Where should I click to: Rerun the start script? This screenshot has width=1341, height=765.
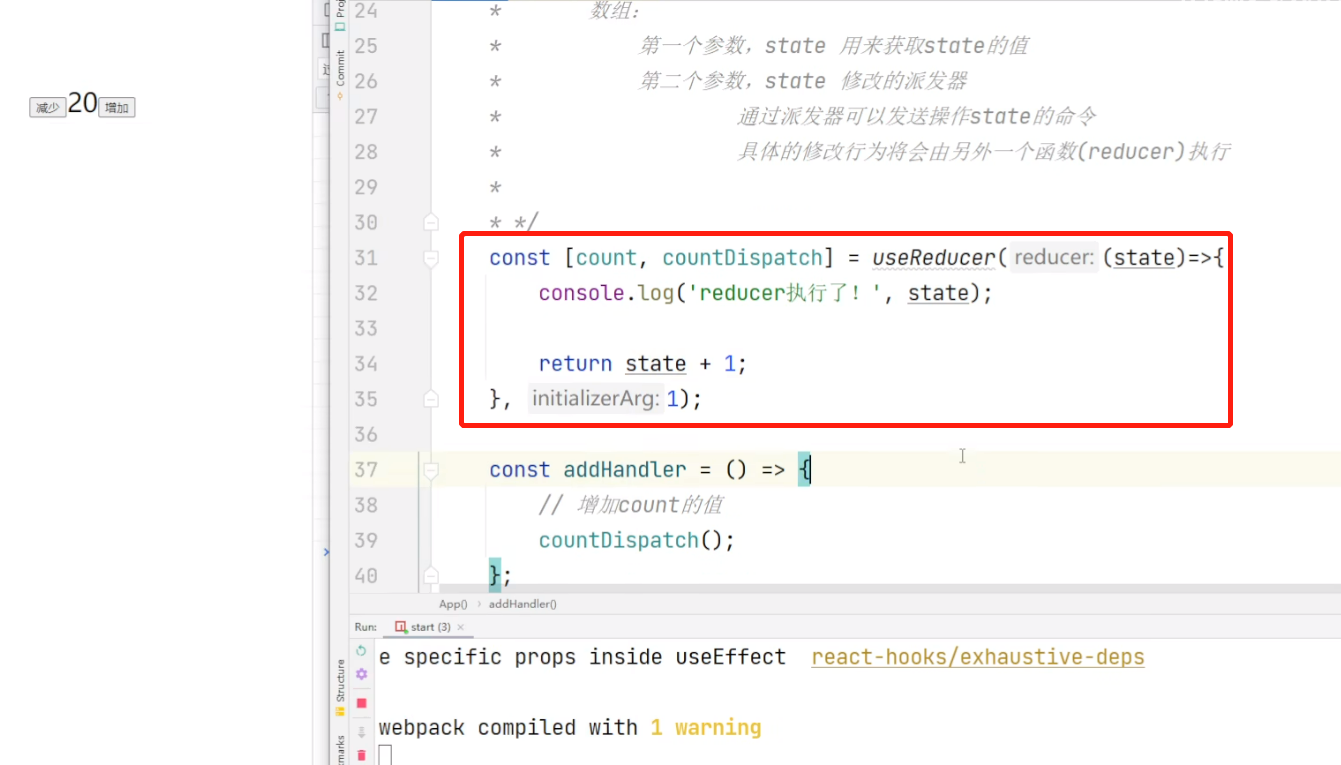(x=360, y=651)
